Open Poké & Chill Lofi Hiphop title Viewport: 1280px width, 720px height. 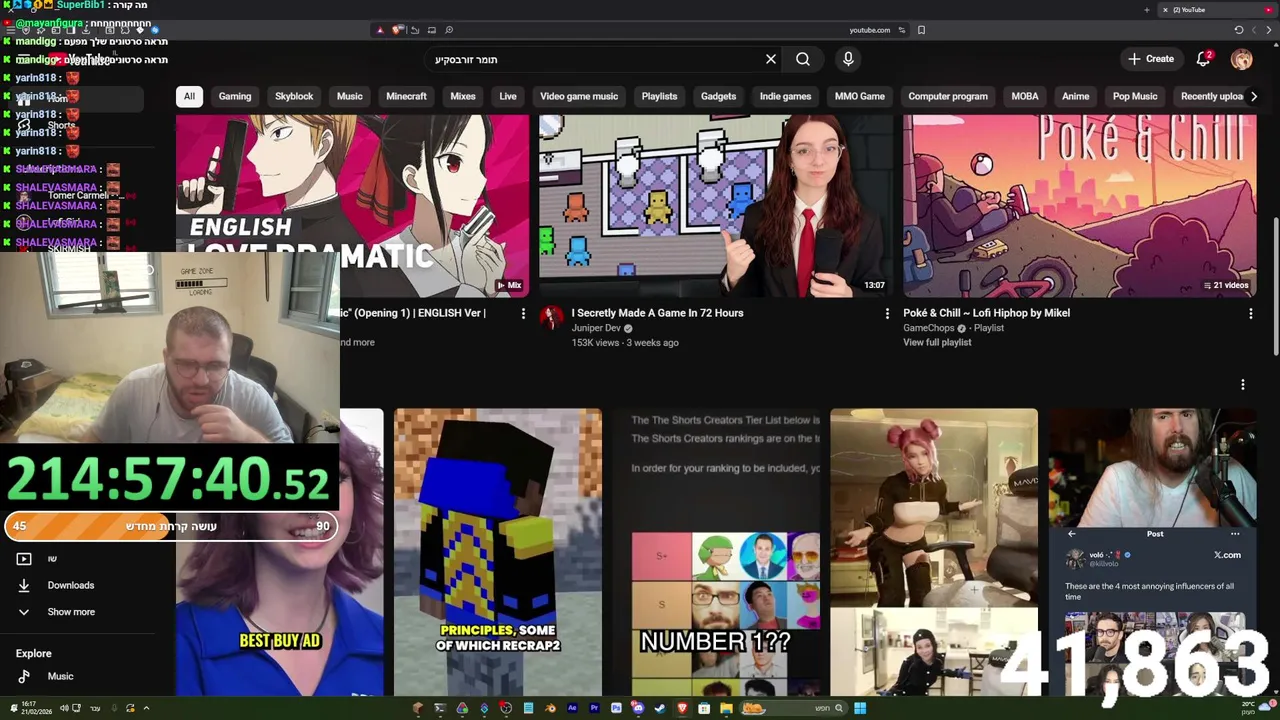pos(986,313)
